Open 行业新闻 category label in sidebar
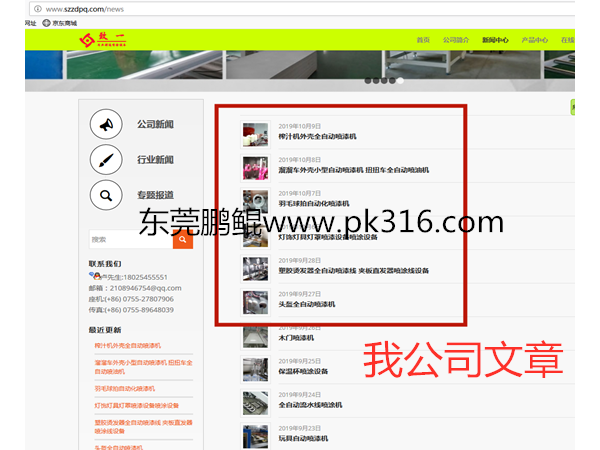 [155, 160]
